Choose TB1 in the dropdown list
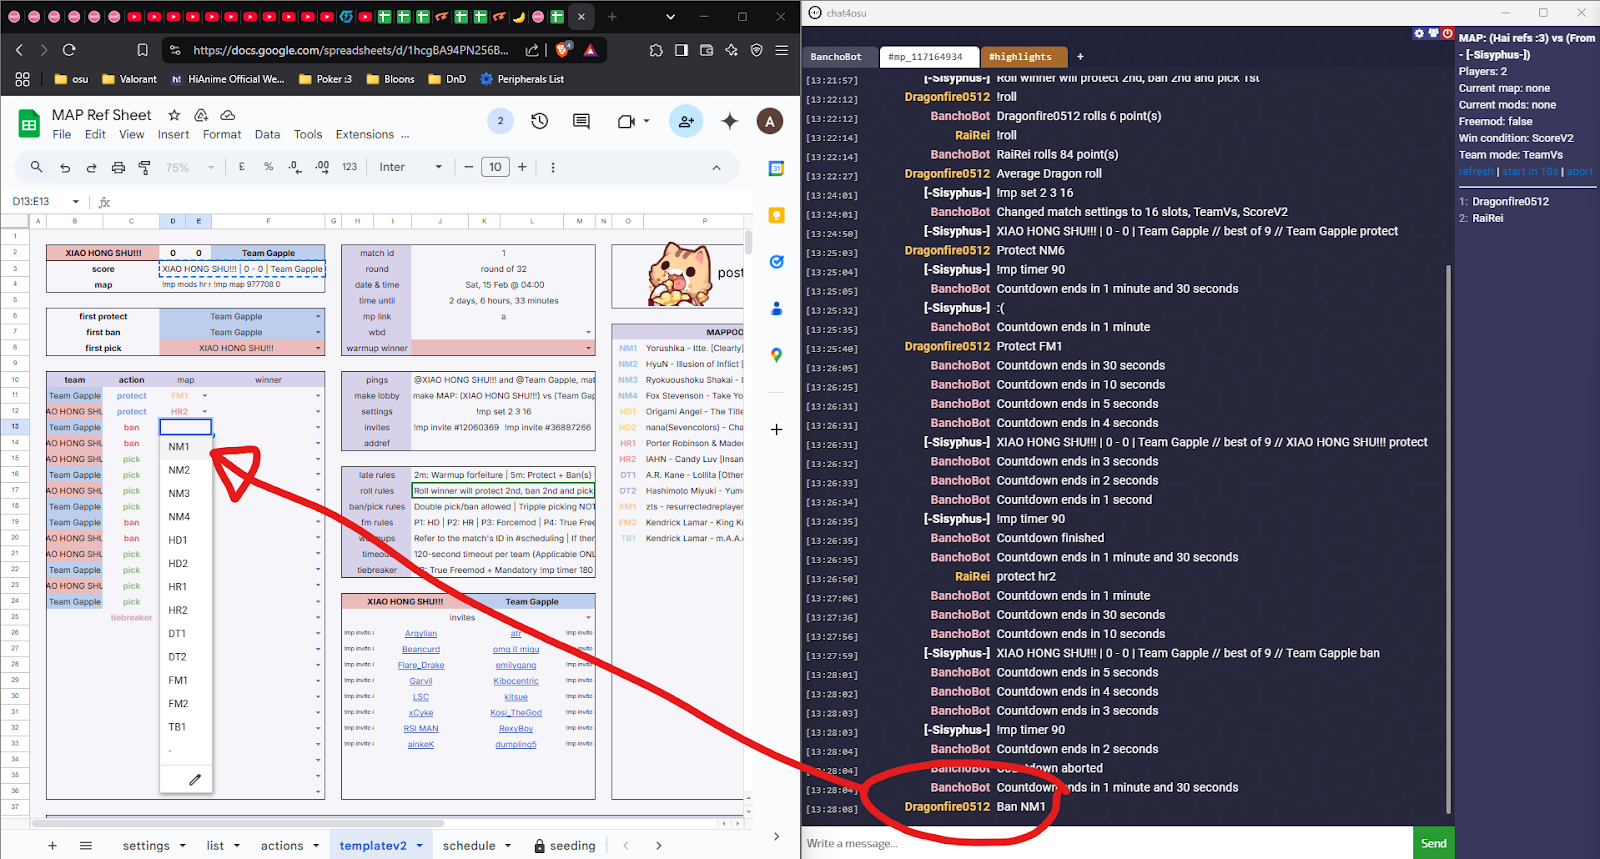Image resolution: width=1600 pixels, height=859 pixels. 186,727
